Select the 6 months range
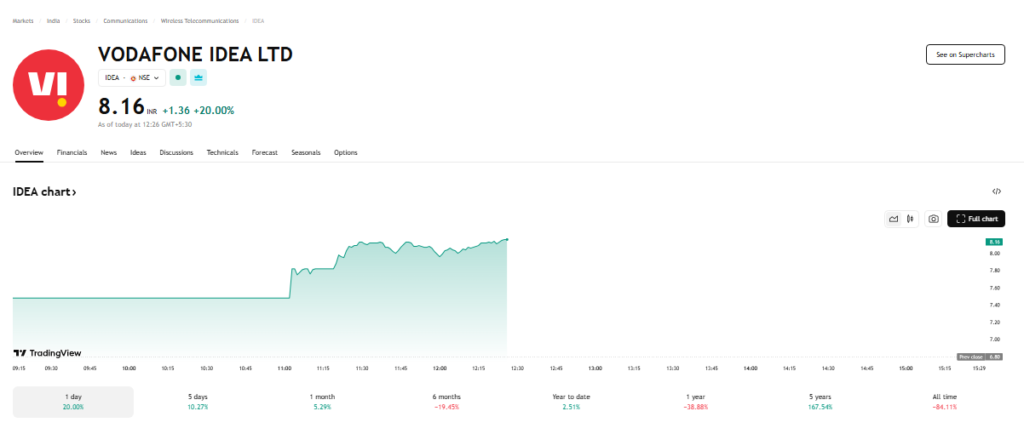The height and width of the screenshot is (434, 1024). [447, 402]
